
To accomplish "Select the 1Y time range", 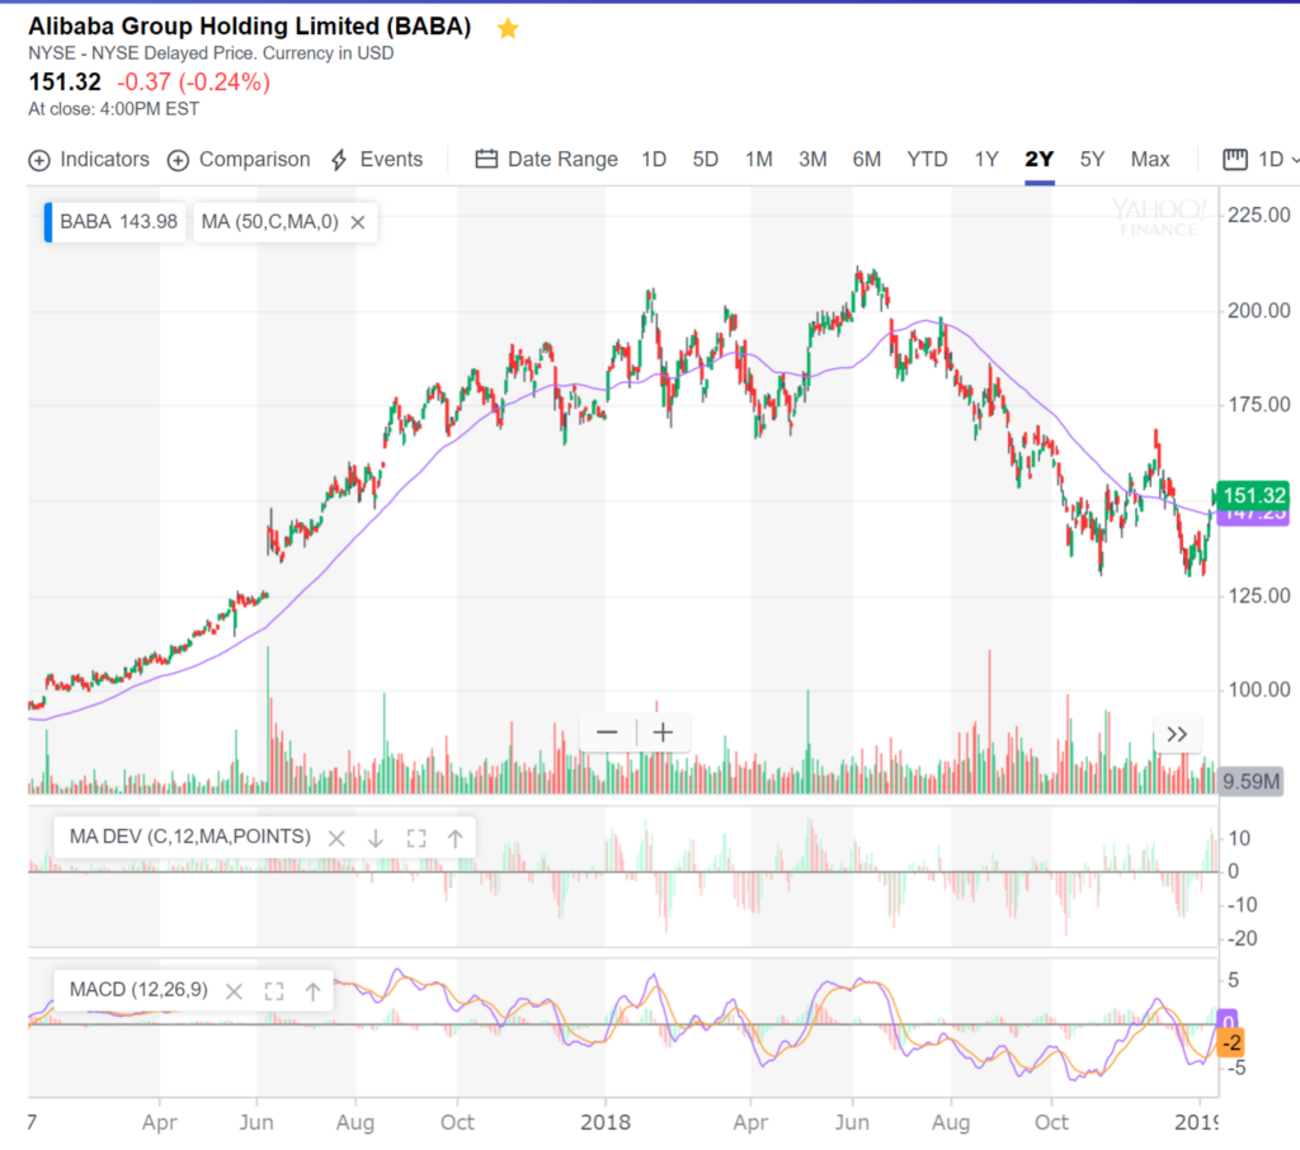I will (x=987, y=160).
